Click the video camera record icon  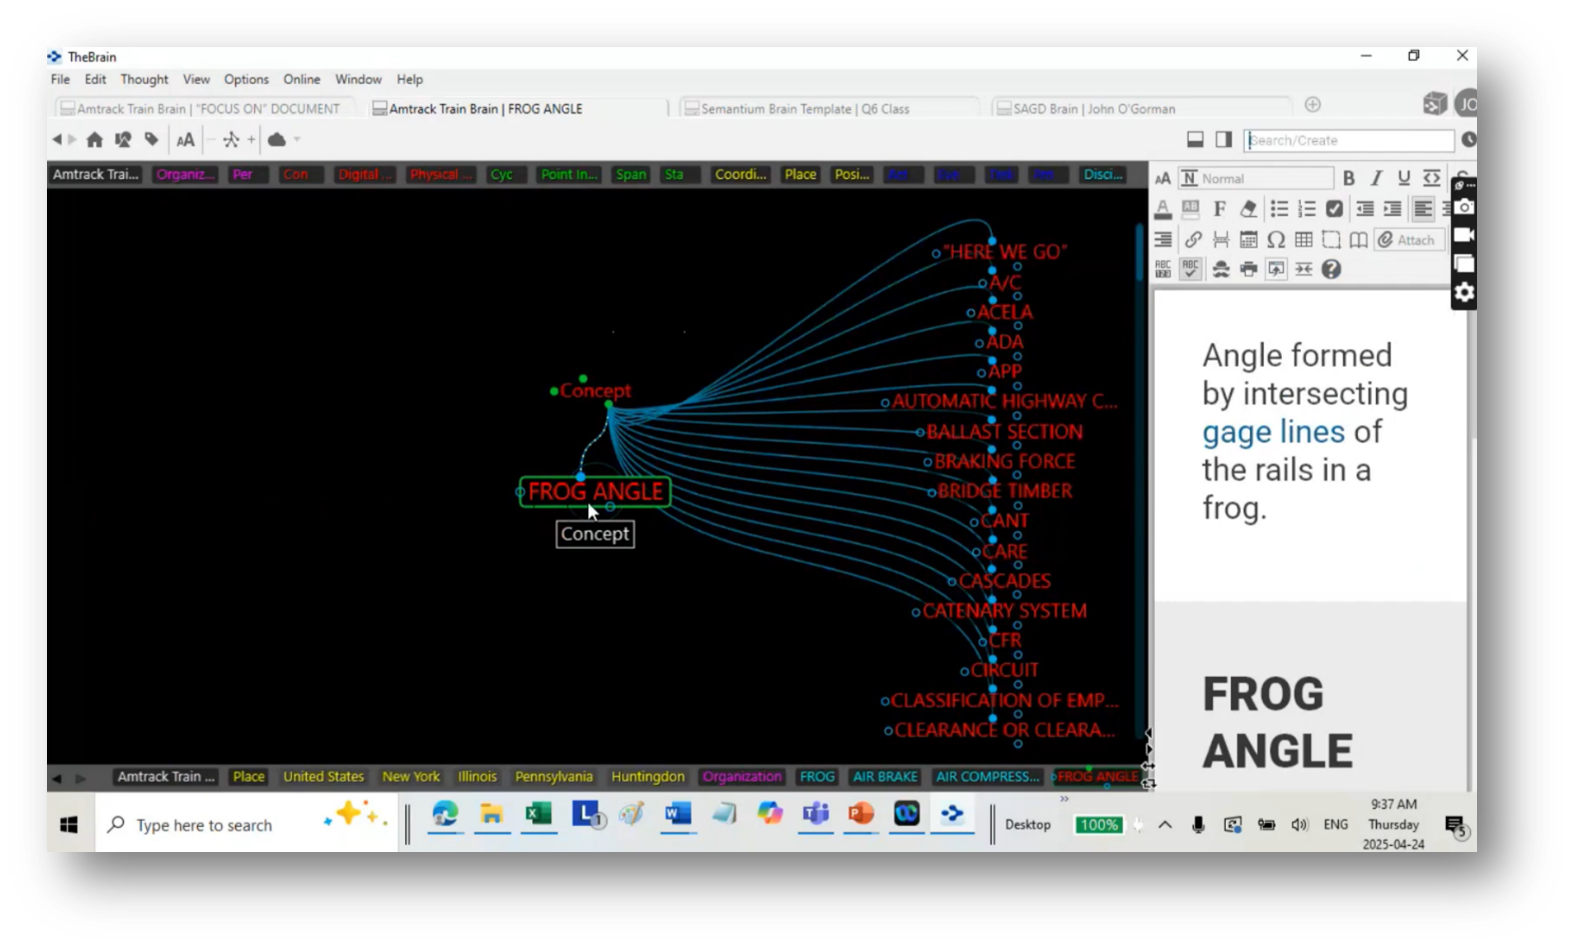click(x=1464, y=235)
